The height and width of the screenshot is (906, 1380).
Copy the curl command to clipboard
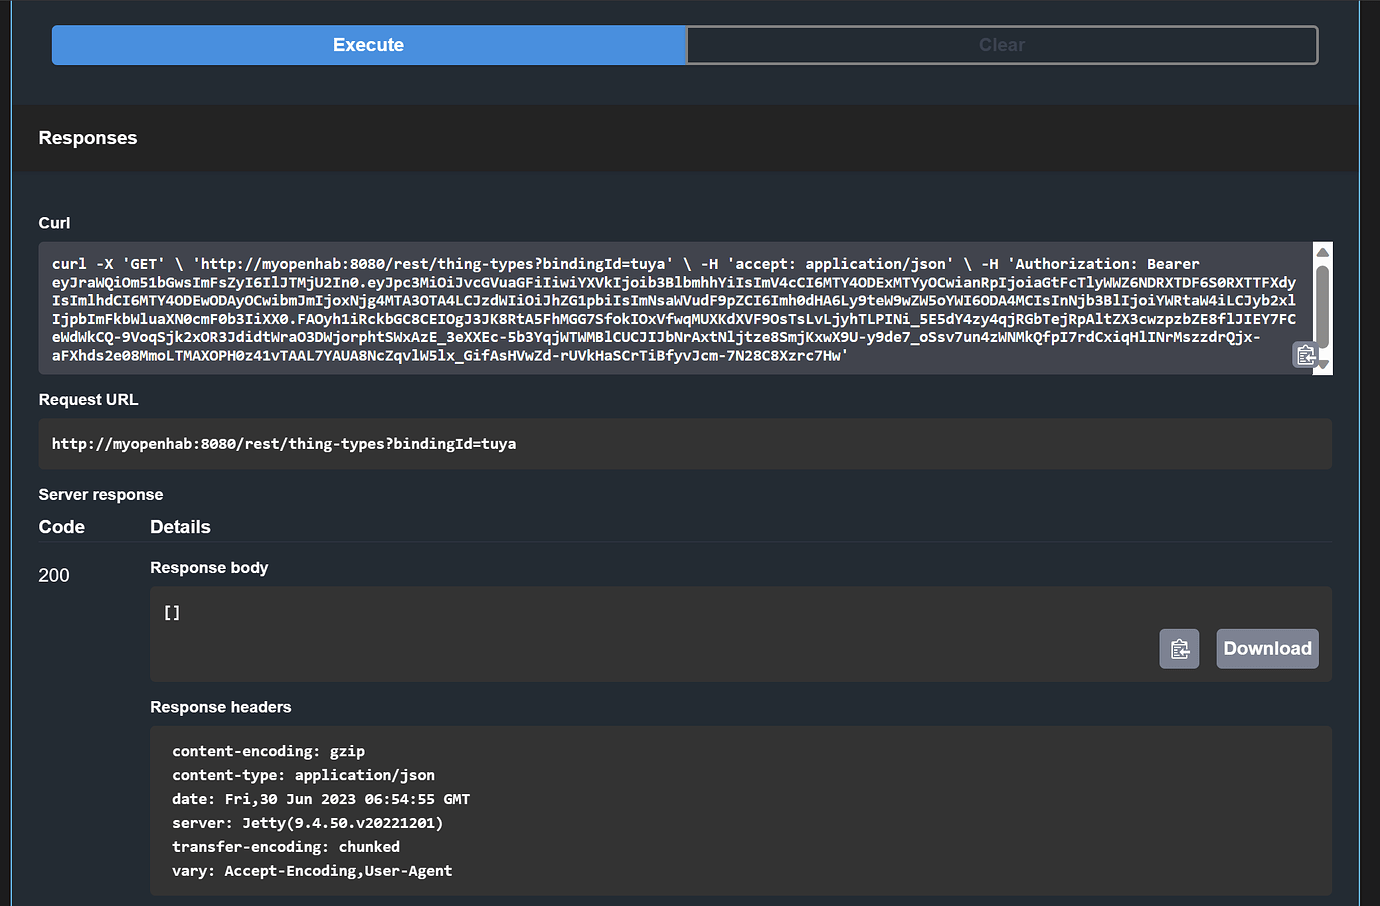click(1305, 355)
